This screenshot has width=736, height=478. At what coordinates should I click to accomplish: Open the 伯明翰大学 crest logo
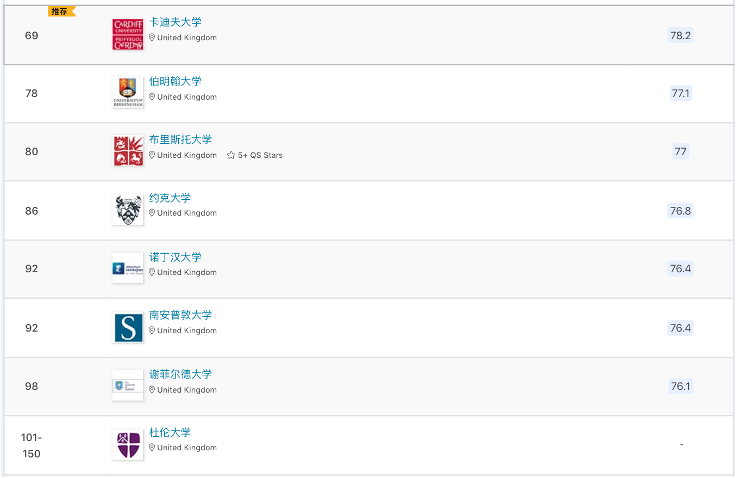(x=128, y=93)
